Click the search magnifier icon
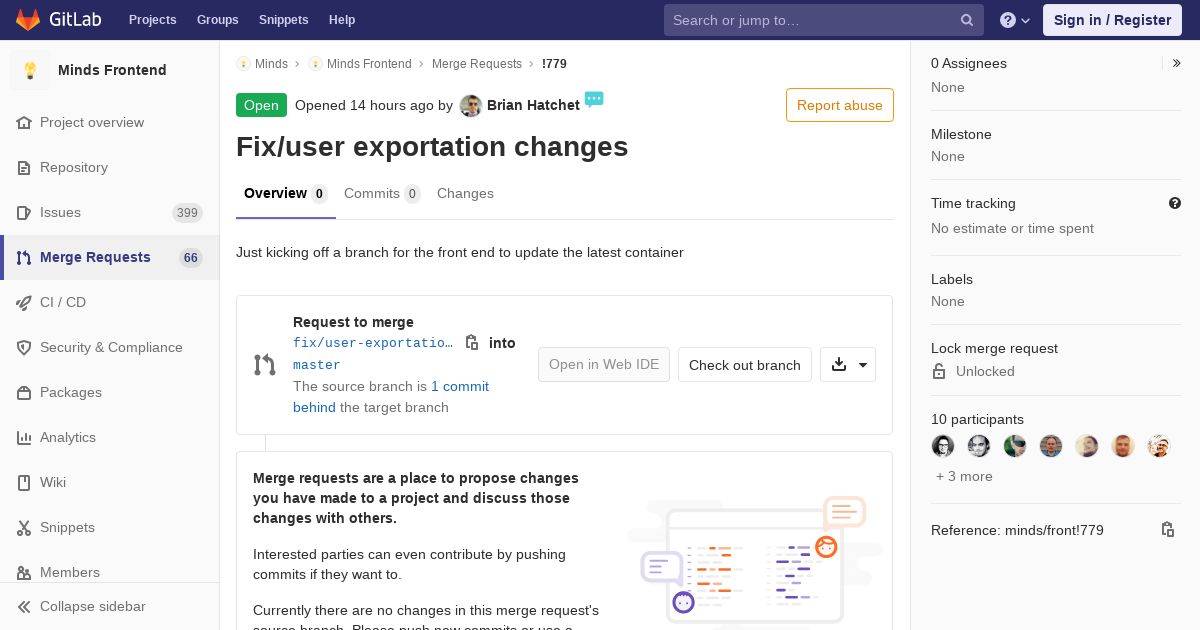Viewport: 1200px width, 630px height. pyautogui.click(x=967, y=20)
